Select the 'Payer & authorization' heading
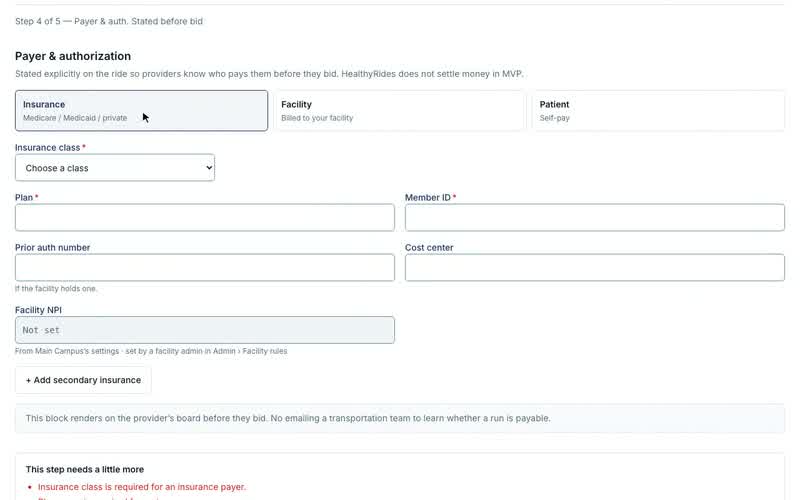This screenshot has width=800, height=500. pos(73,56)
